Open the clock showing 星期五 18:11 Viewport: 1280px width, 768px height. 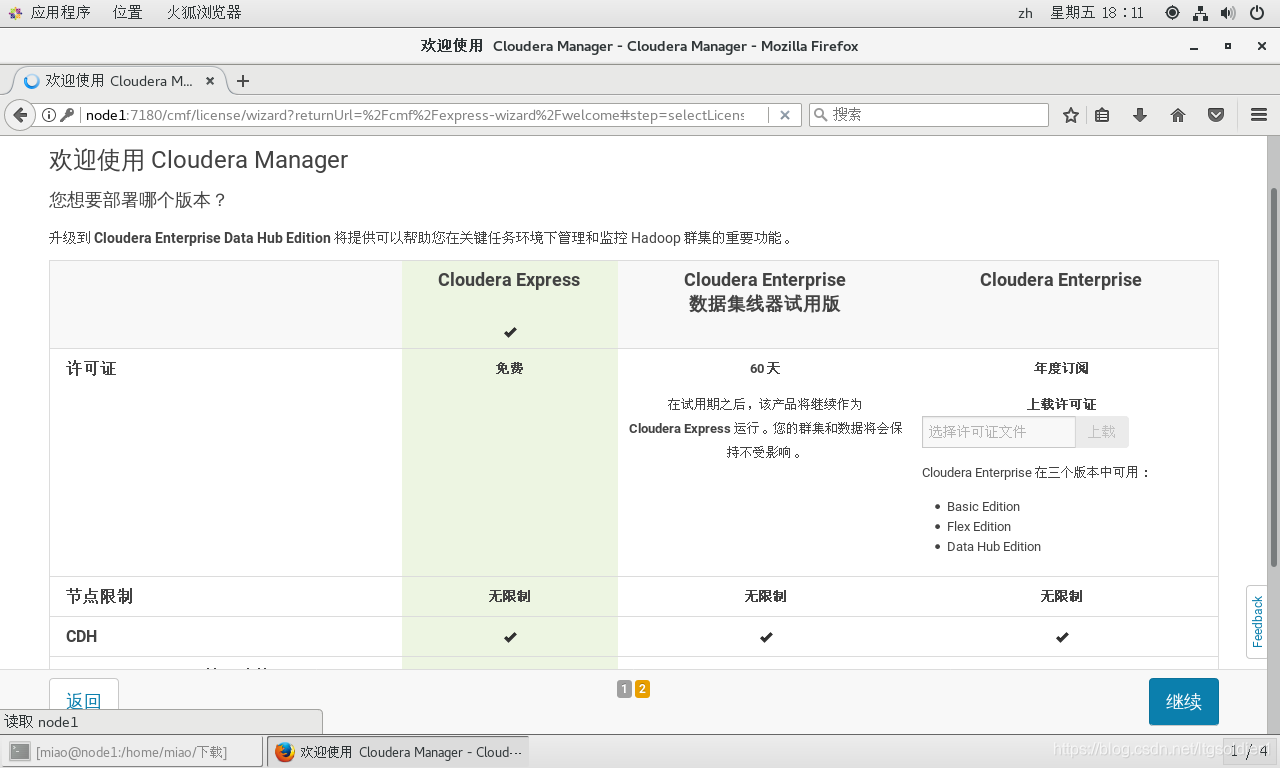pos(1096,13)
